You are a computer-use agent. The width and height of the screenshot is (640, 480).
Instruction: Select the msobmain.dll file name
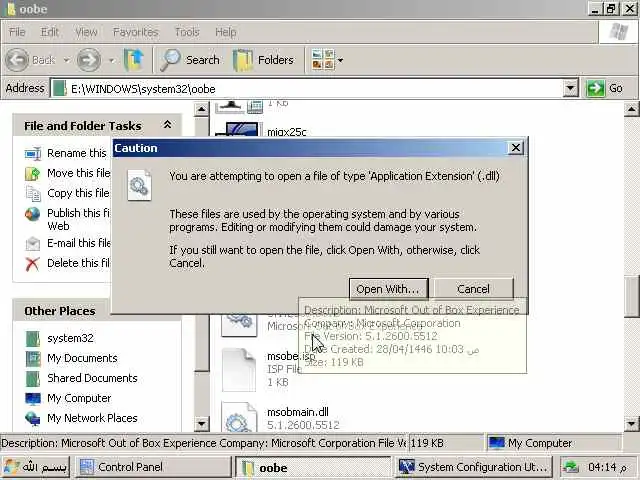(x=298, y=412)
